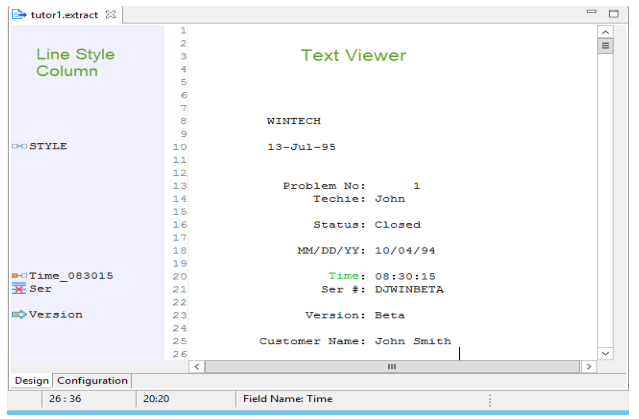Click the Ser field icon with red X
The width and height of the screenshot is (639, 419).
tap(18, 289)
